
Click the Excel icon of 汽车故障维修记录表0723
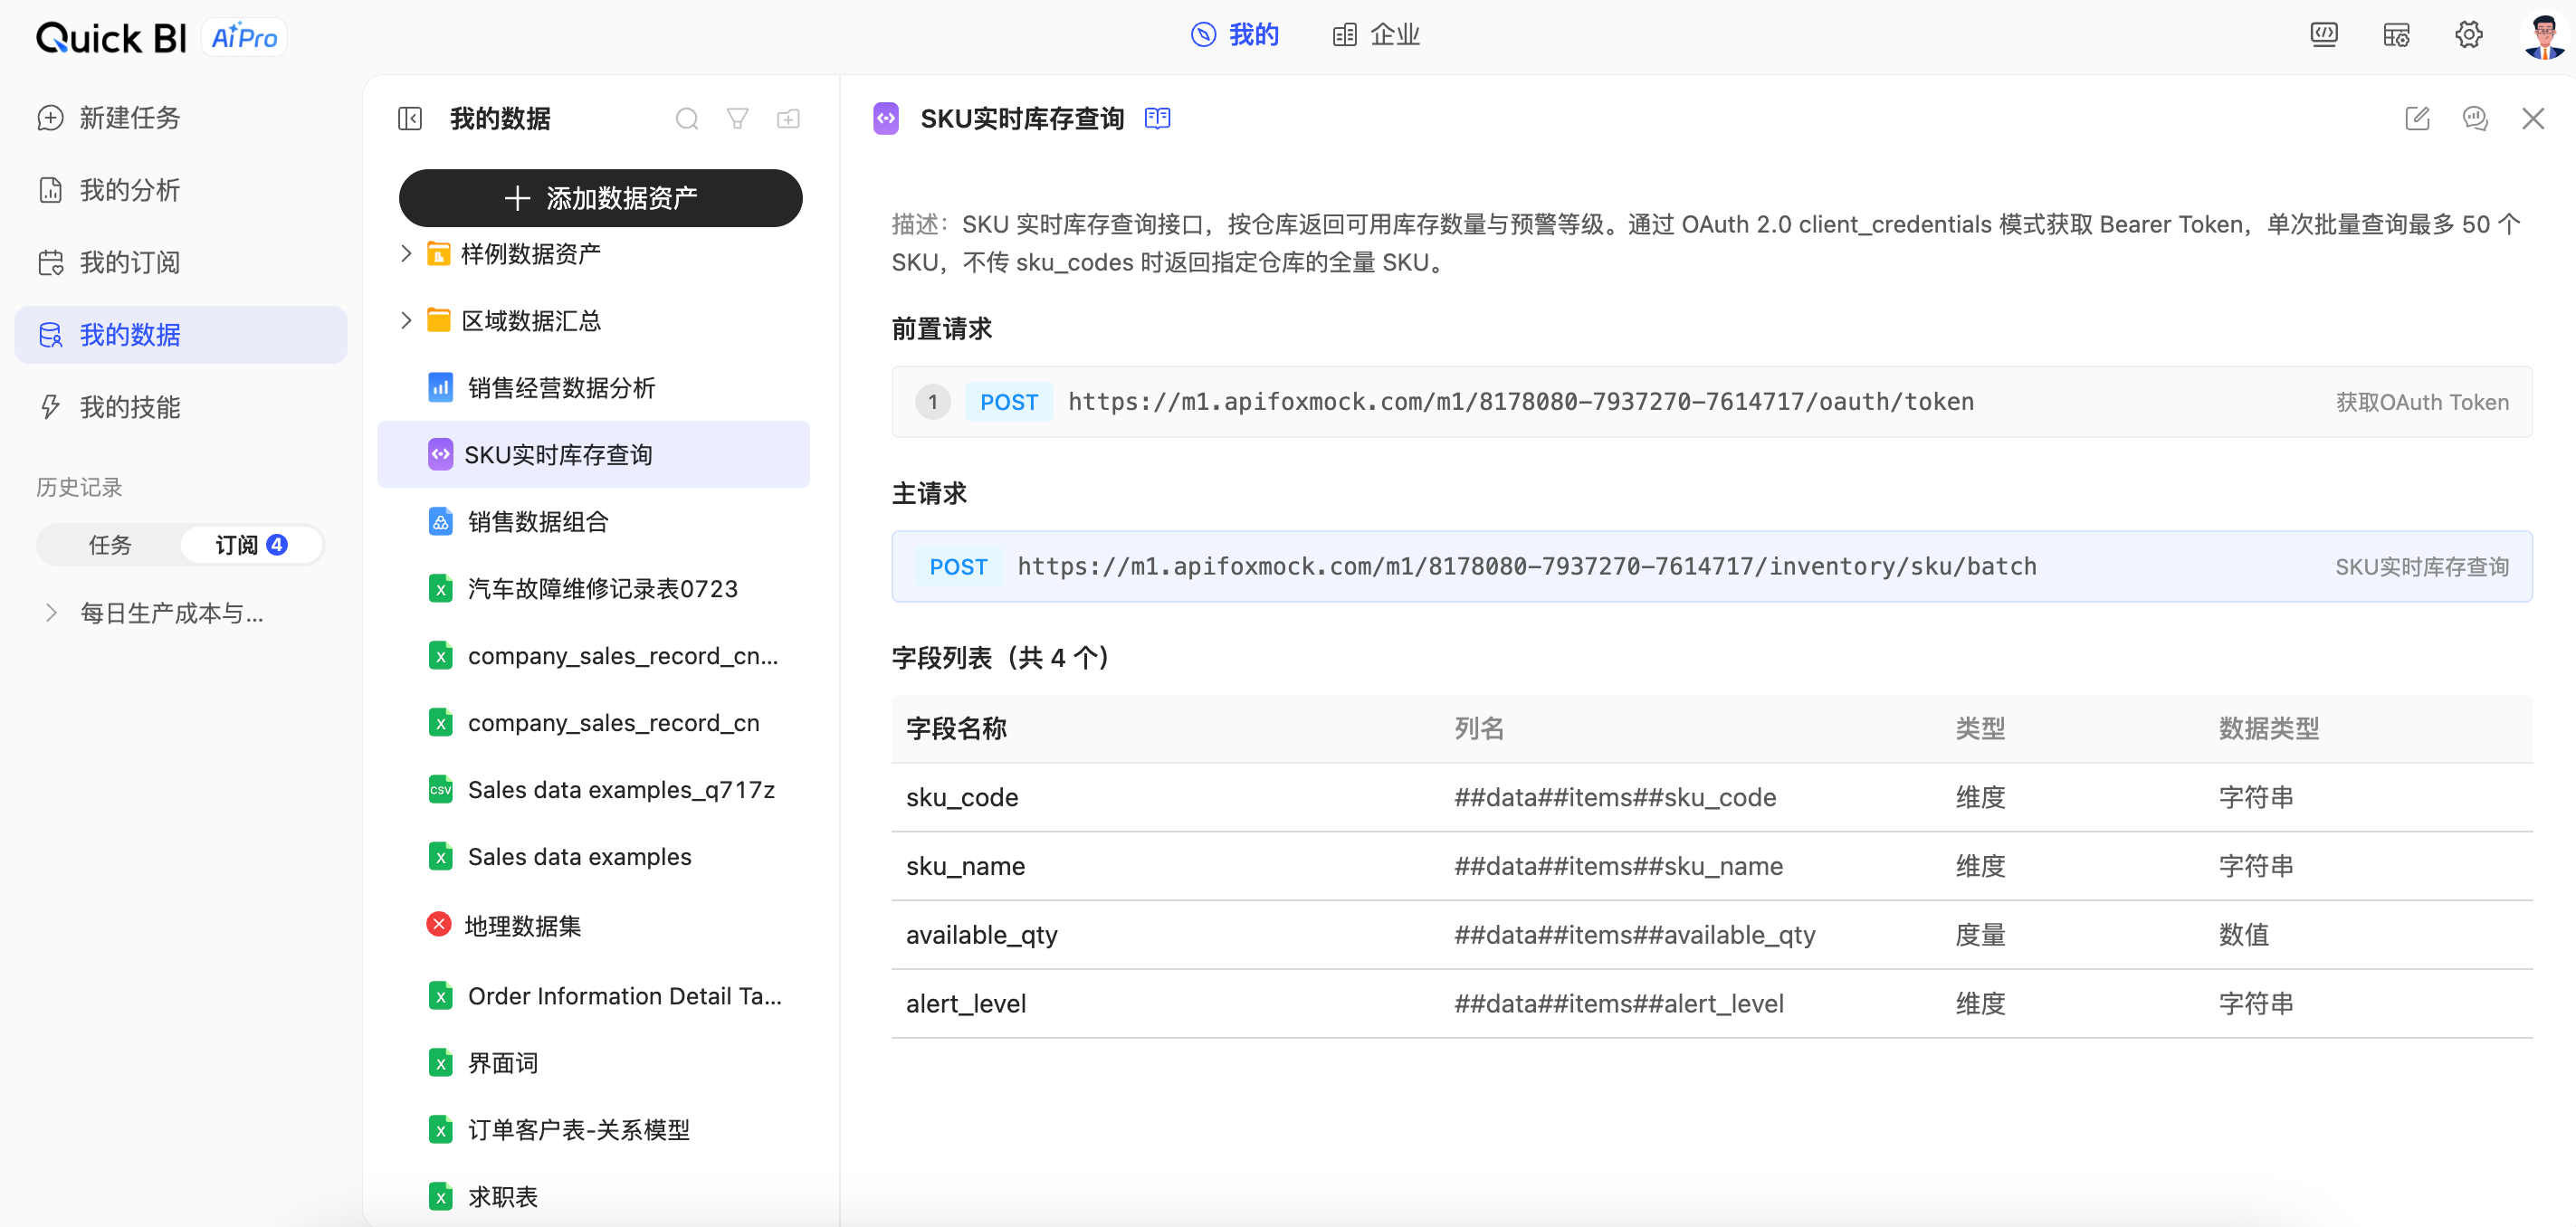click(x=440, y=589)
